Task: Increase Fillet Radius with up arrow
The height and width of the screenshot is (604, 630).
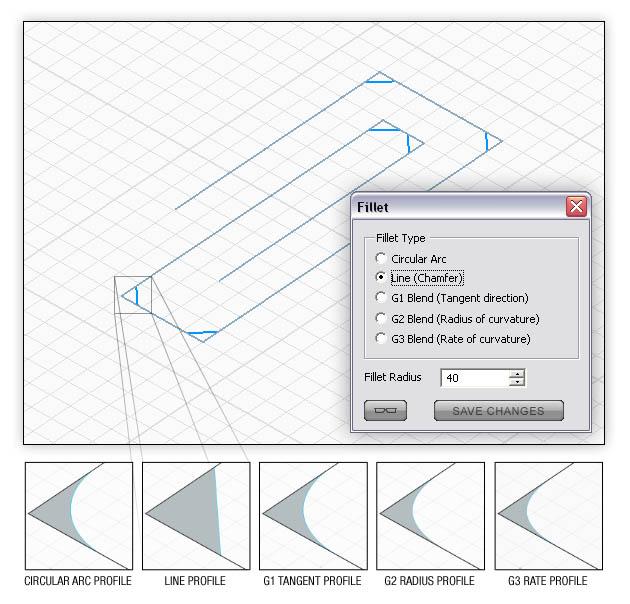Action: pyautogui.click(x=517, y=373)
